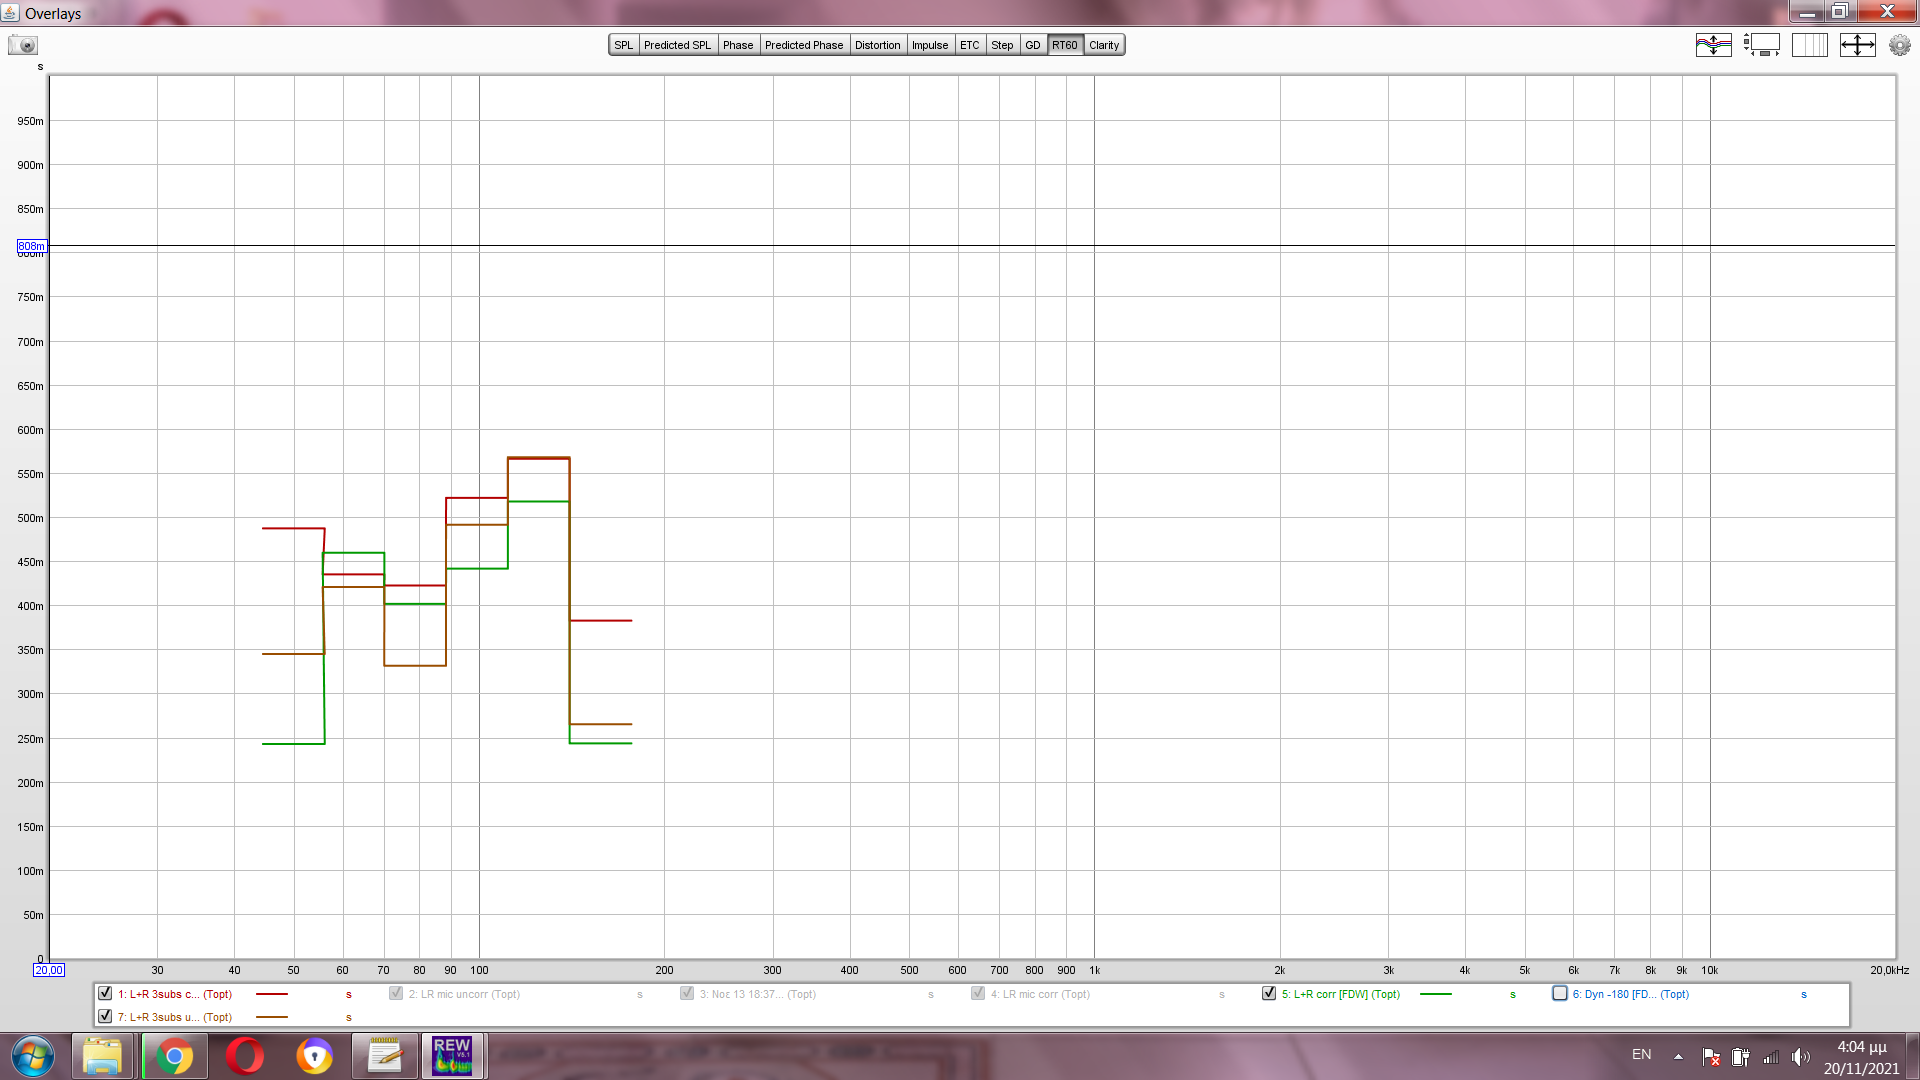Click the EN language indicator
1920x1080 pixels.
tap(1641, 1055)
